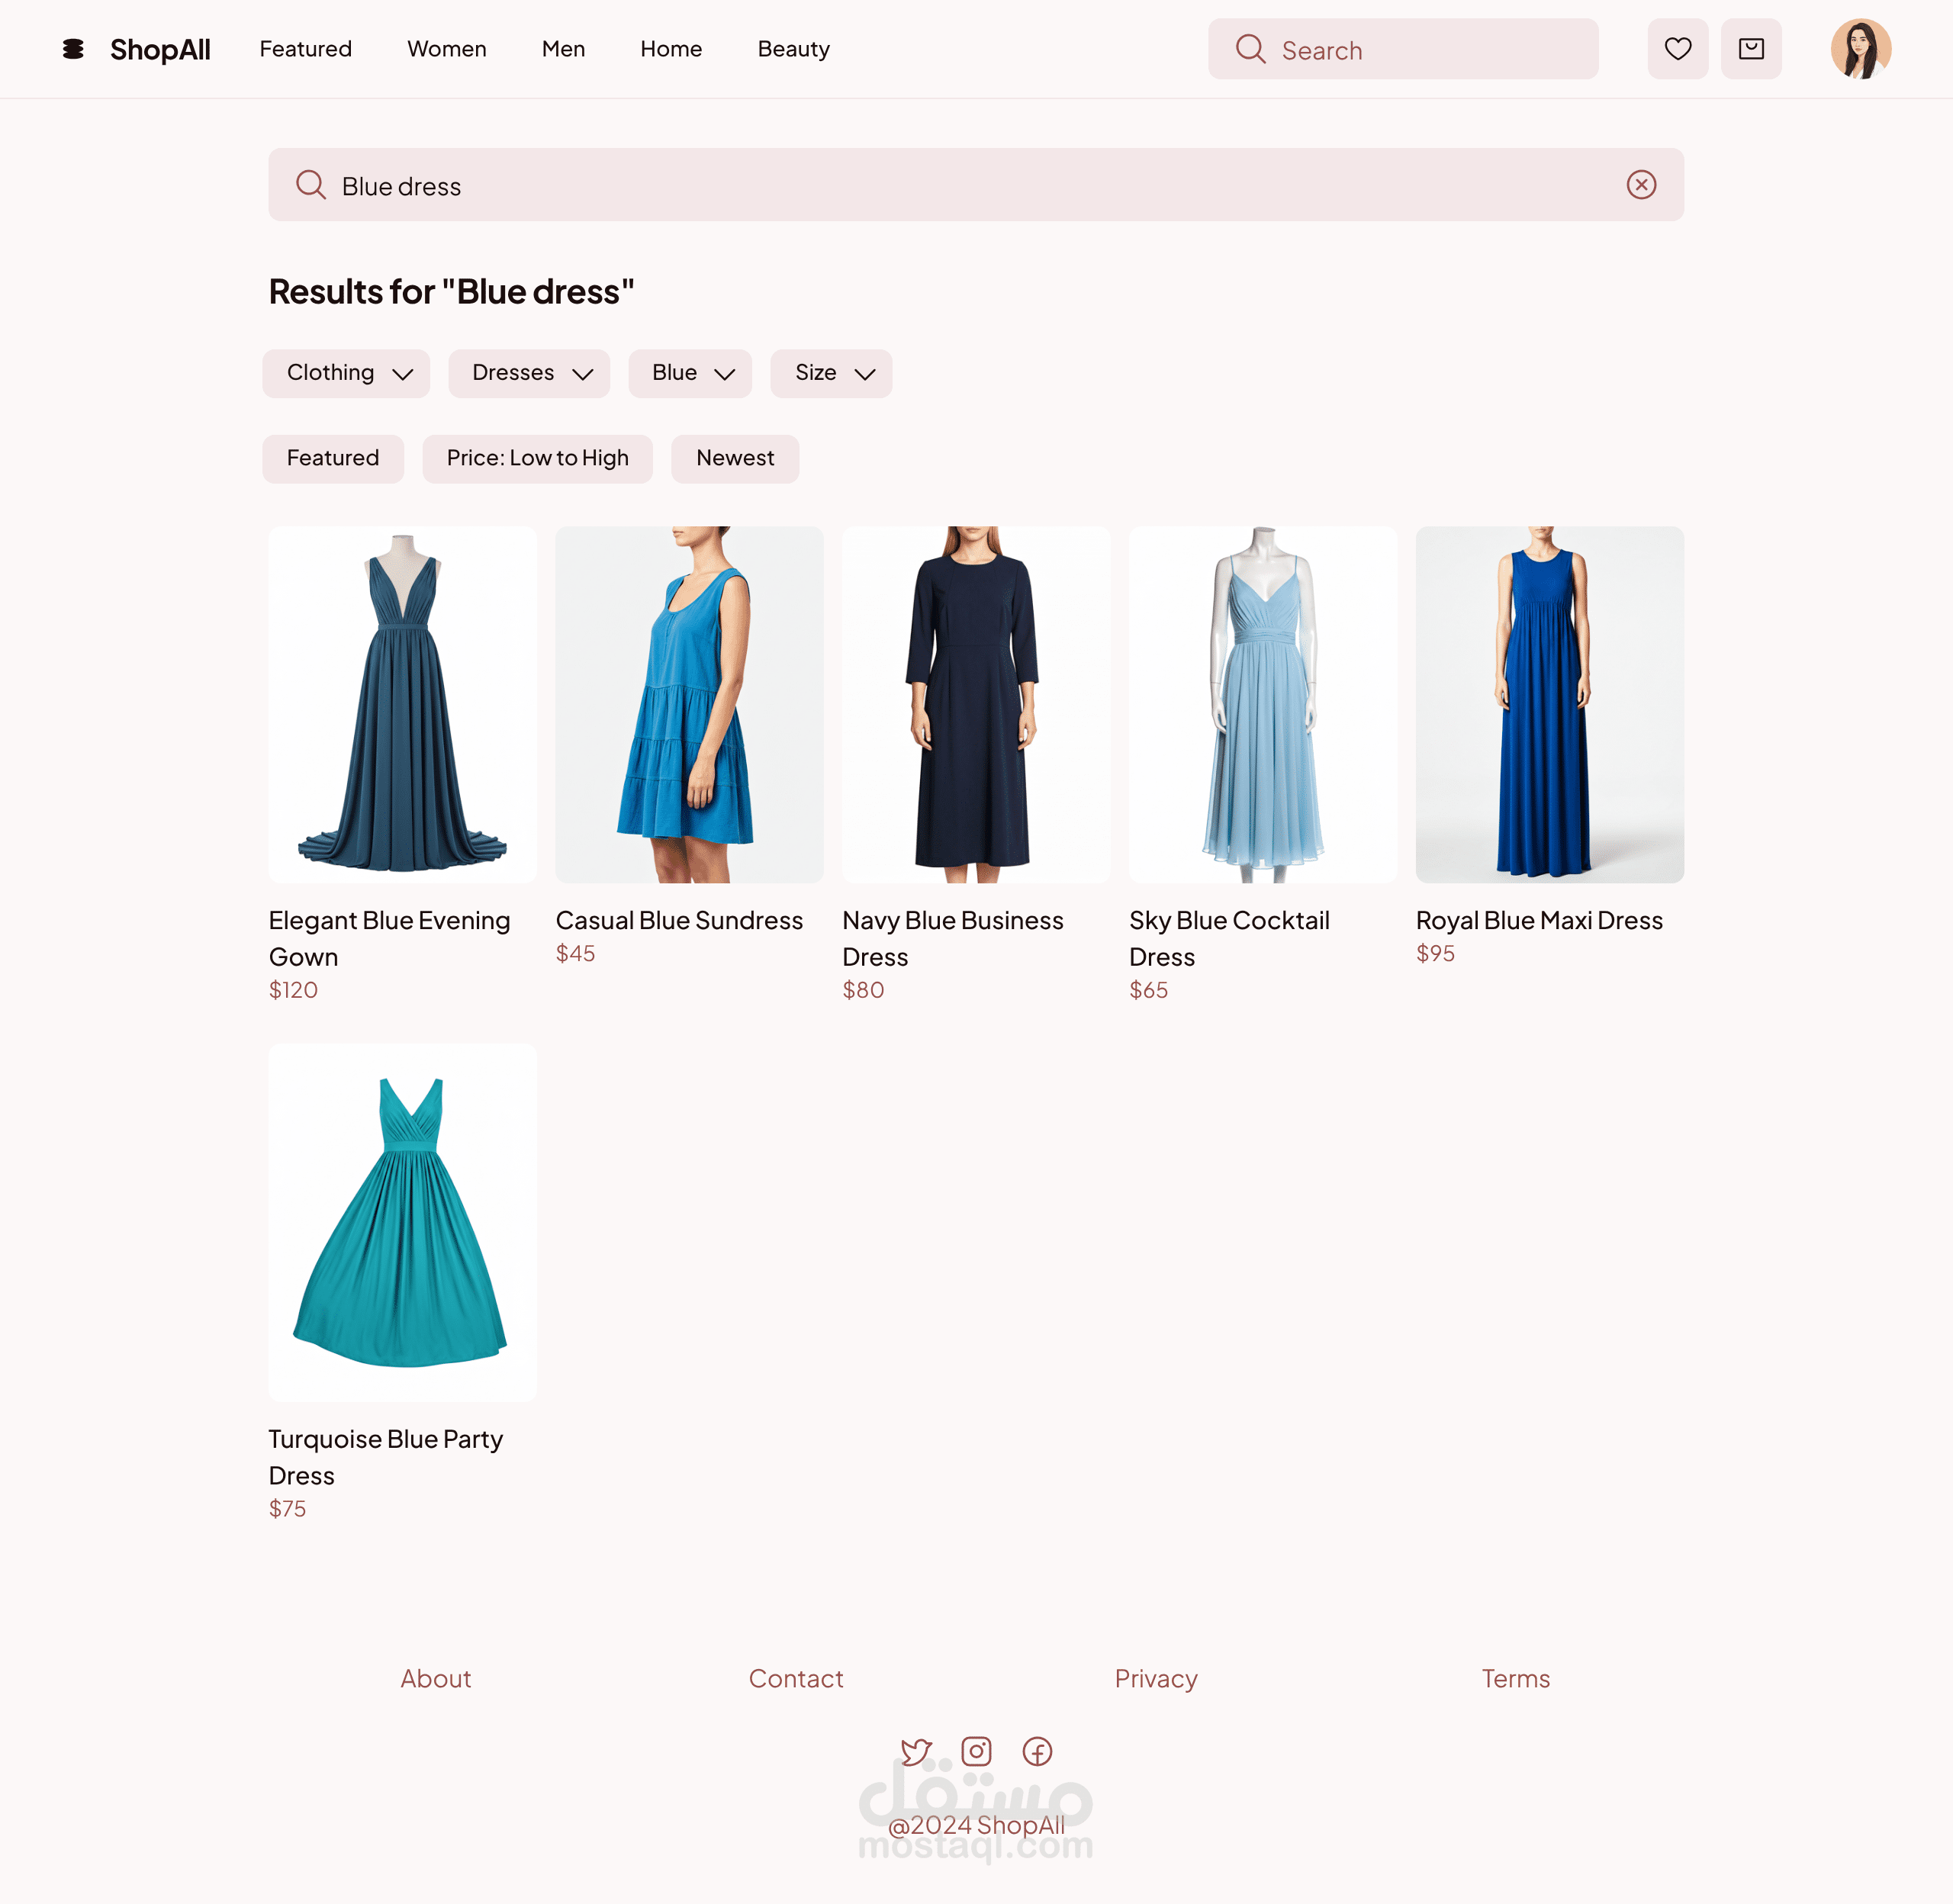Click the ShopAll logo icon

coord(73,49)
